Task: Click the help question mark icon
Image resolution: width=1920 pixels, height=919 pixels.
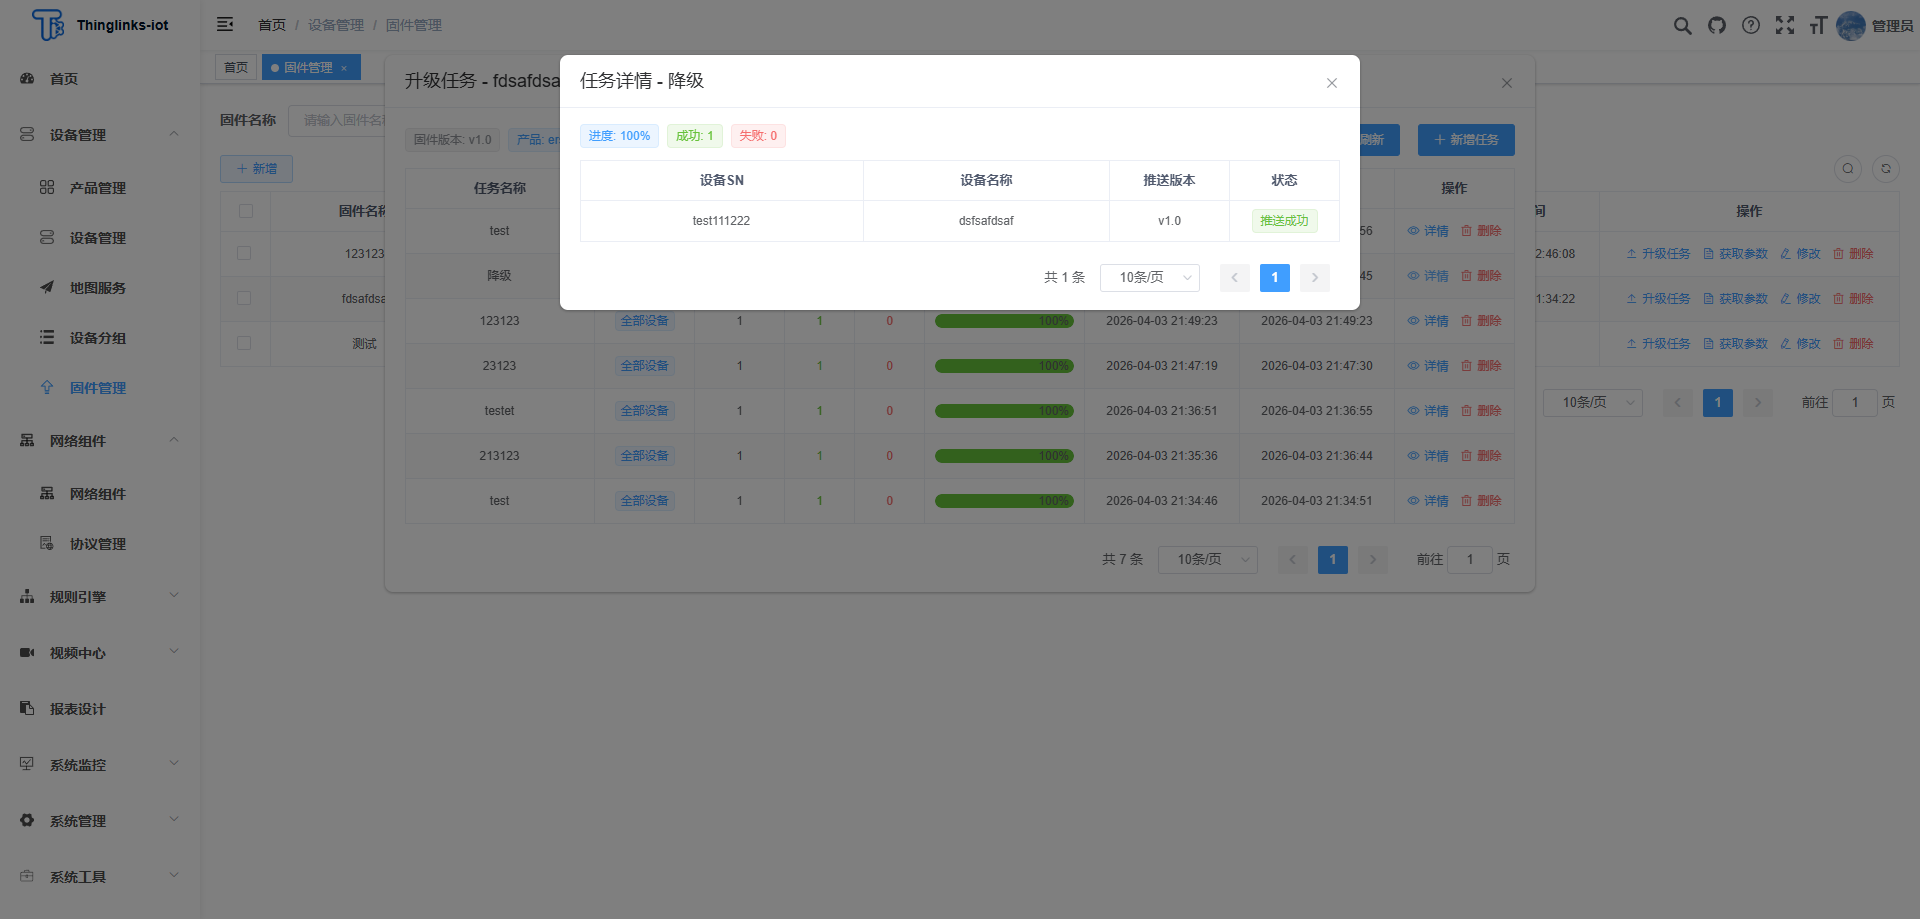Action: click(1751, 26)
